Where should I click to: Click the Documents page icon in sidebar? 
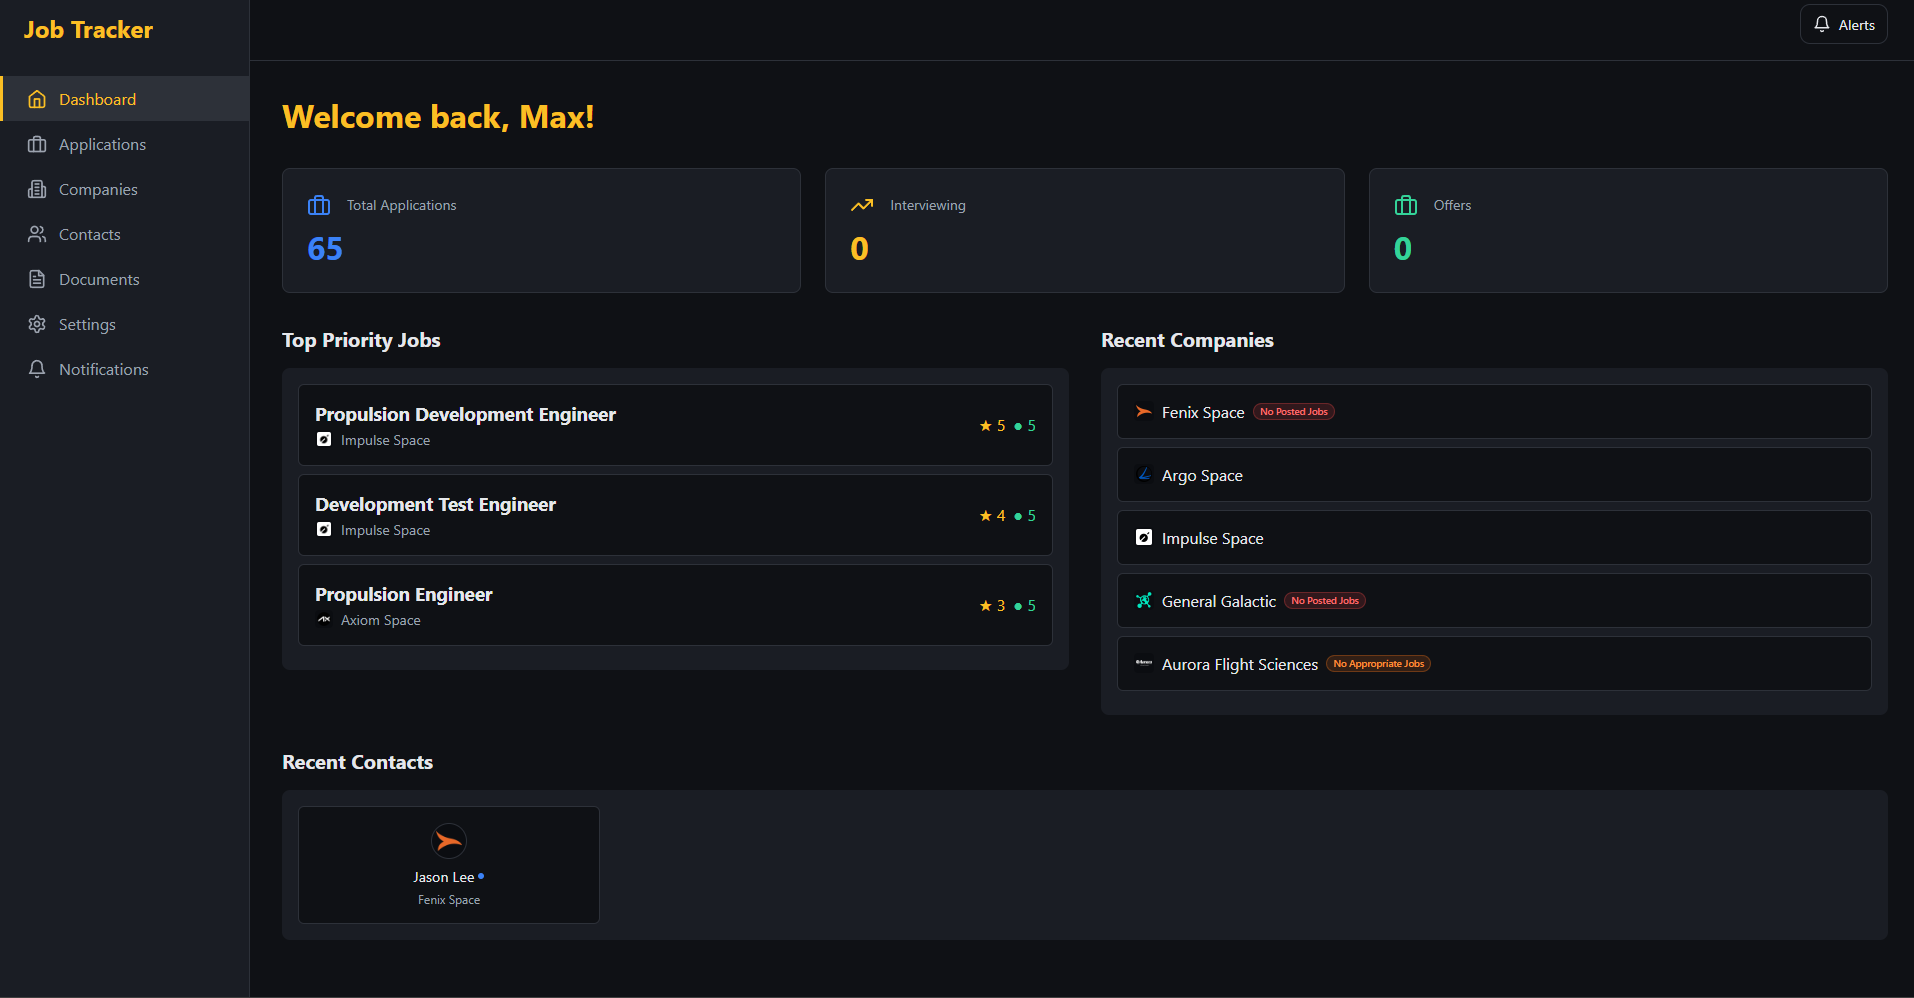[37, 279]
